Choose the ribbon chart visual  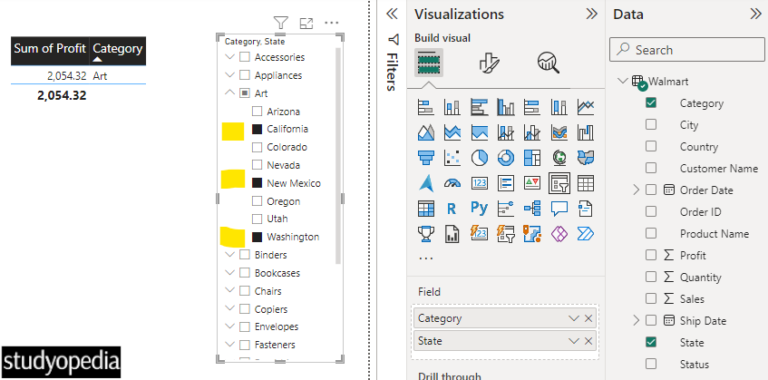tap(559, 132)
